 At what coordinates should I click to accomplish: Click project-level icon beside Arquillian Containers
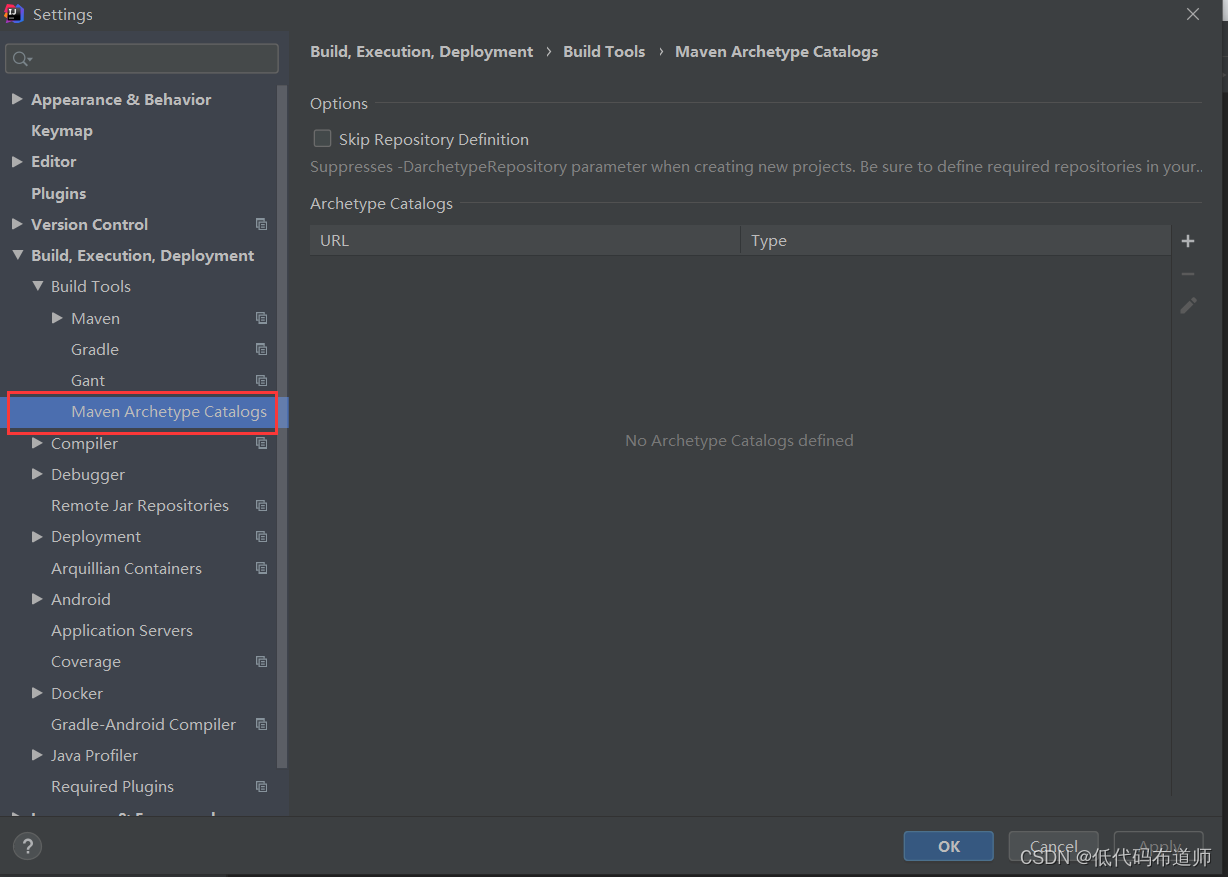click(261, 568)
